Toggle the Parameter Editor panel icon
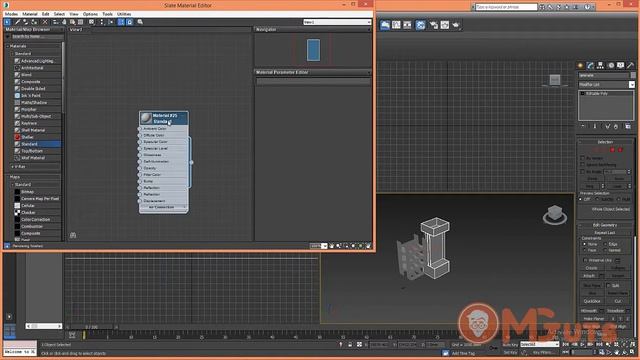 (x=130, y=22)
